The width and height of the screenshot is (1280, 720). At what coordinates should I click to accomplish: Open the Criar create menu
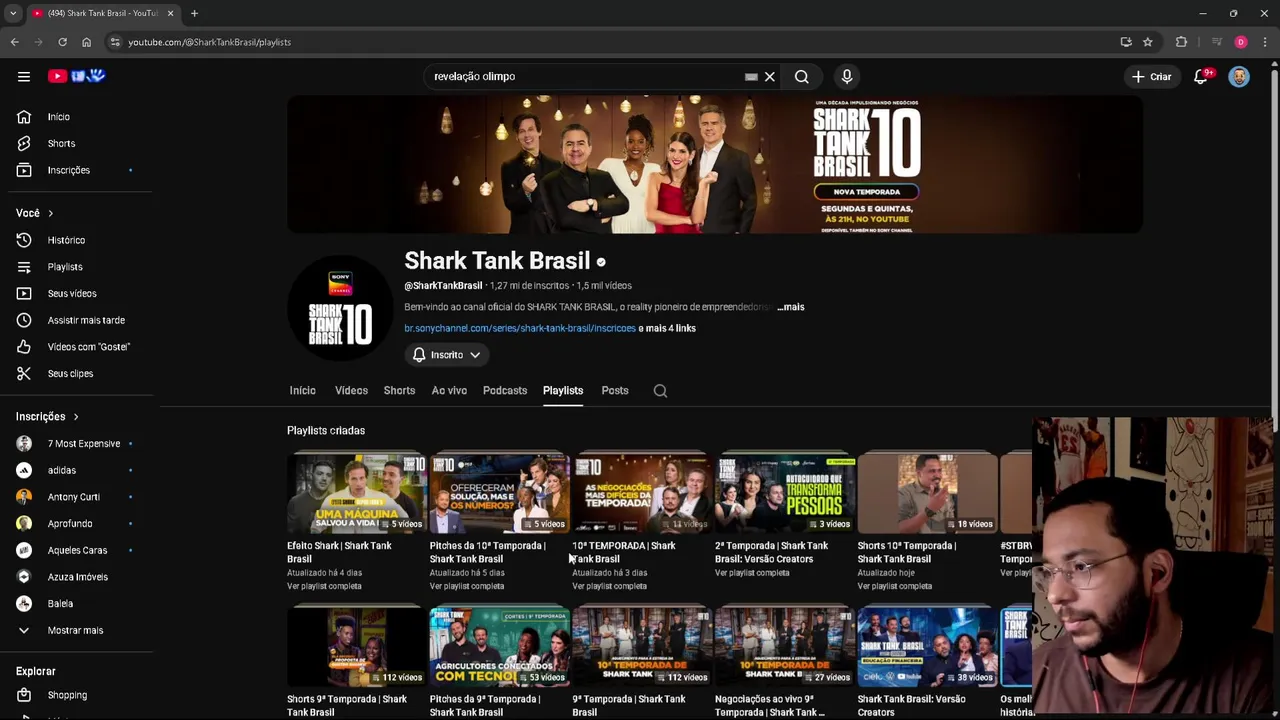point(1151,76)
